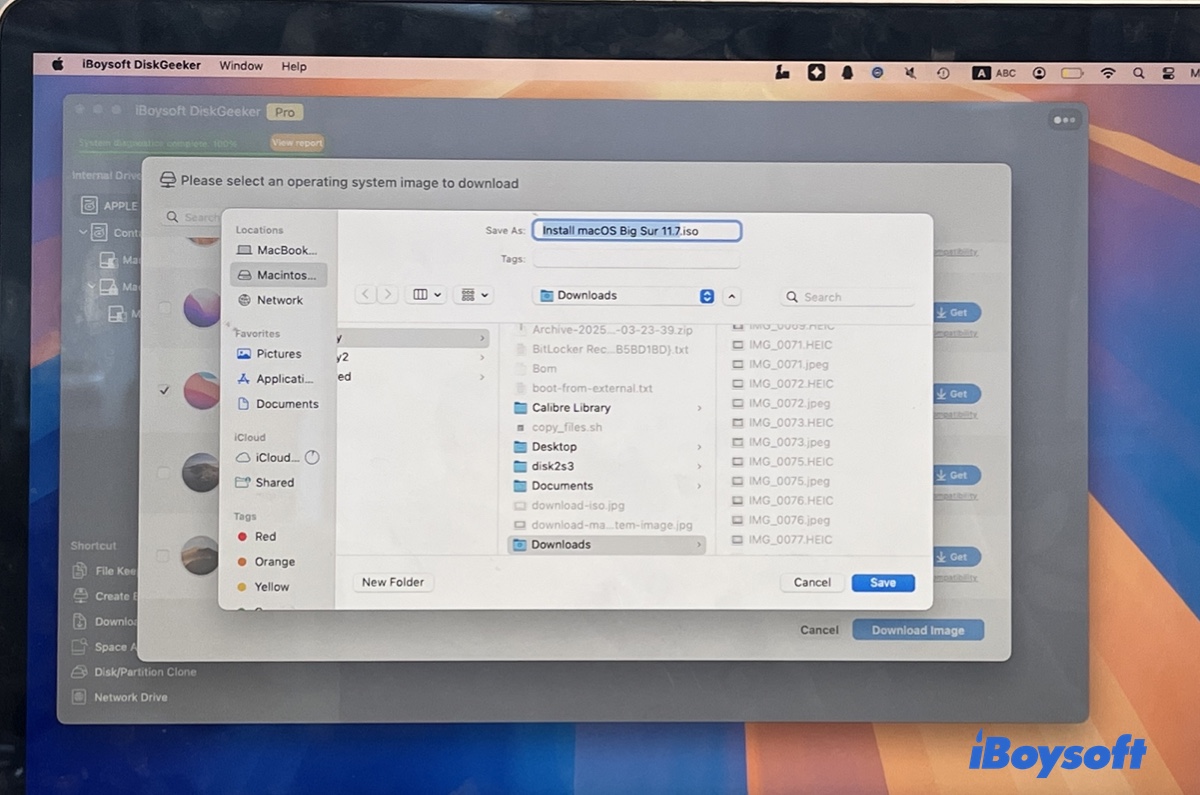Click the Search field in the save dialog
The height and width of the screenshot is (795, 1200).
(847, 297)
